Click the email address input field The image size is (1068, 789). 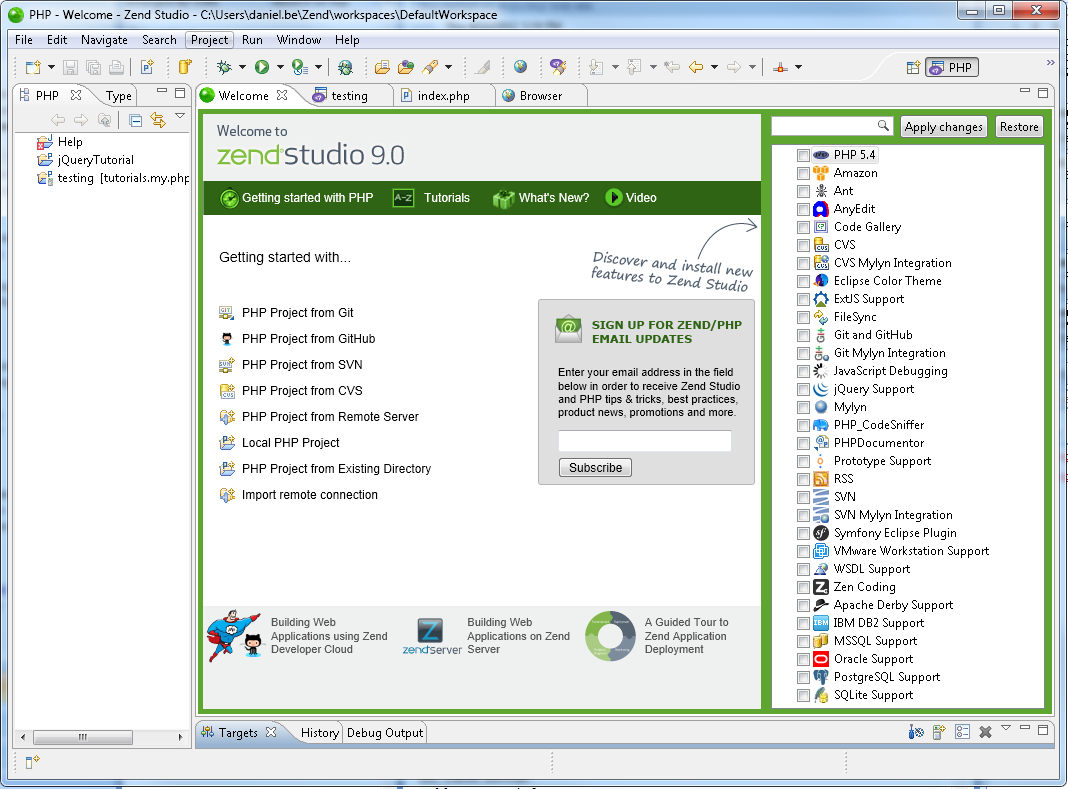(644, 441)
